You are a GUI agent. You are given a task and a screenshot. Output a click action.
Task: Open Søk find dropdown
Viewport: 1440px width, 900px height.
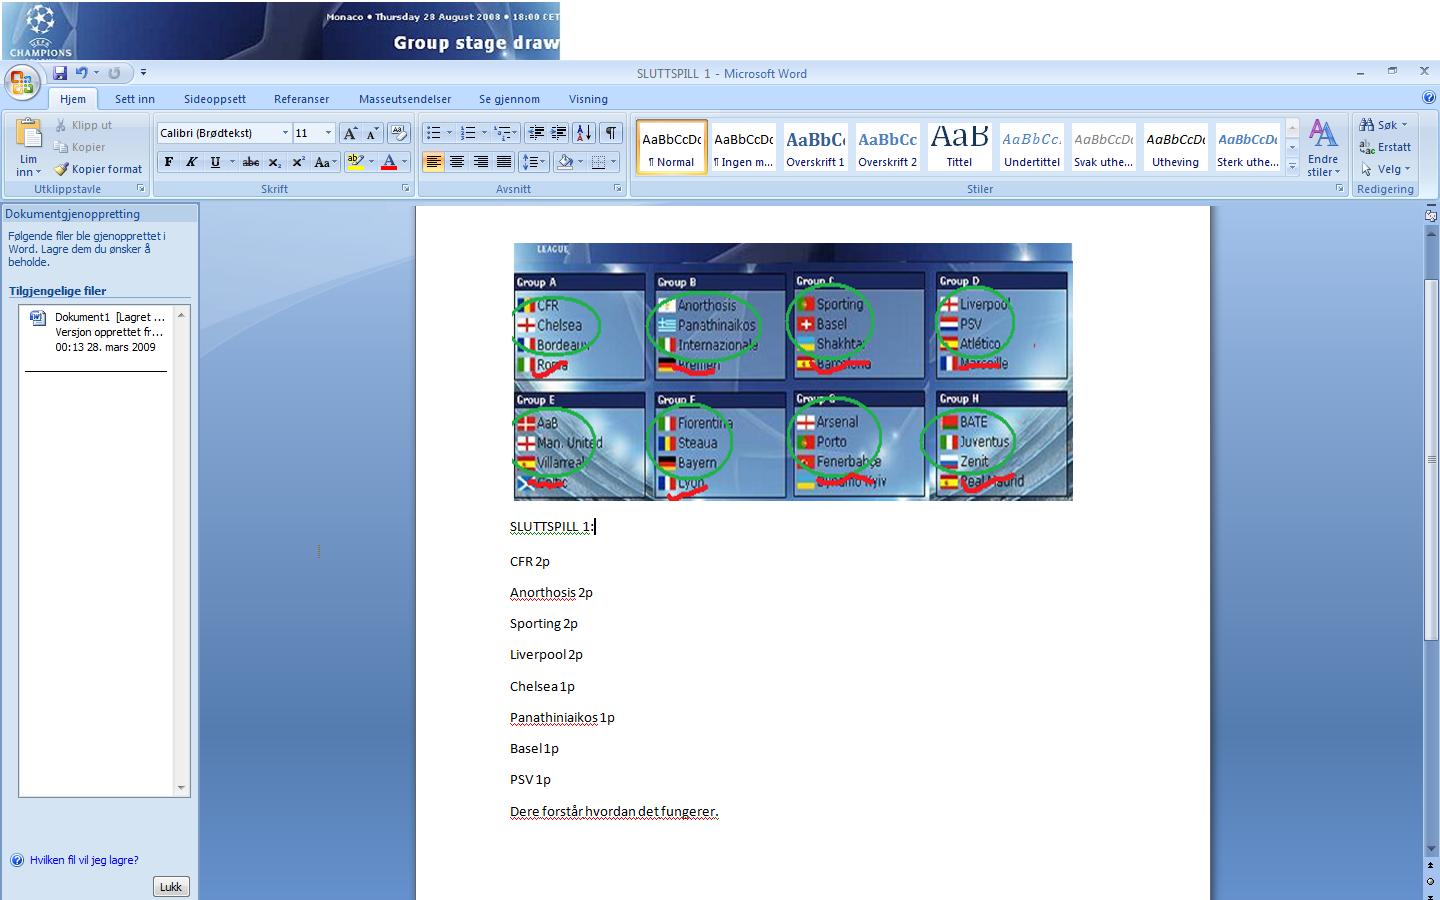pos(1384,125)
